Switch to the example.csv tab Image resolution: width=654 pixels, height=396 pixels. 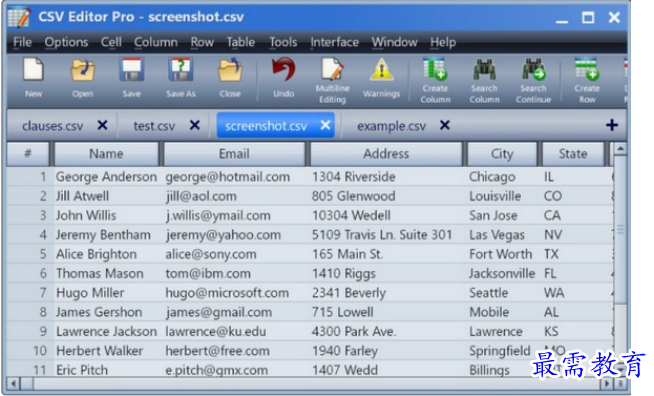click(392, 126)
